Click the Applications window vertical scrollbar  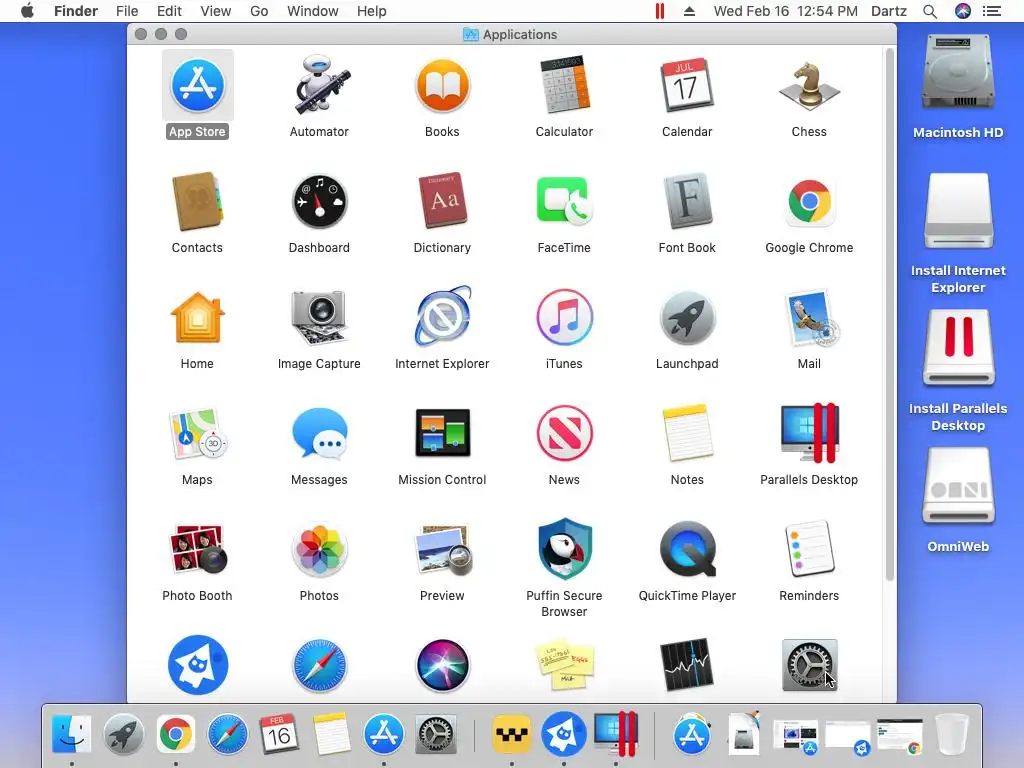889,315
